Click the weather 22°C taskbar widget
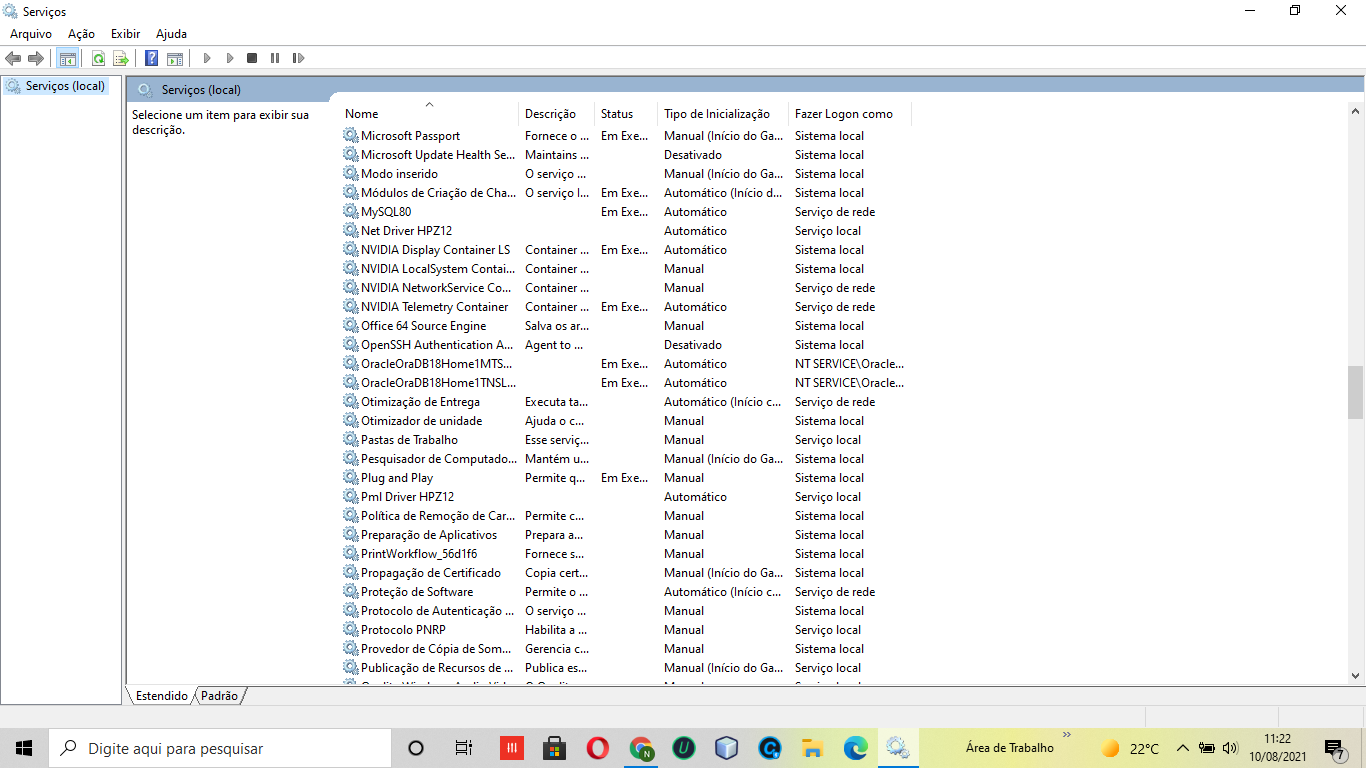1366x768 pixels. pos(1130,748)
